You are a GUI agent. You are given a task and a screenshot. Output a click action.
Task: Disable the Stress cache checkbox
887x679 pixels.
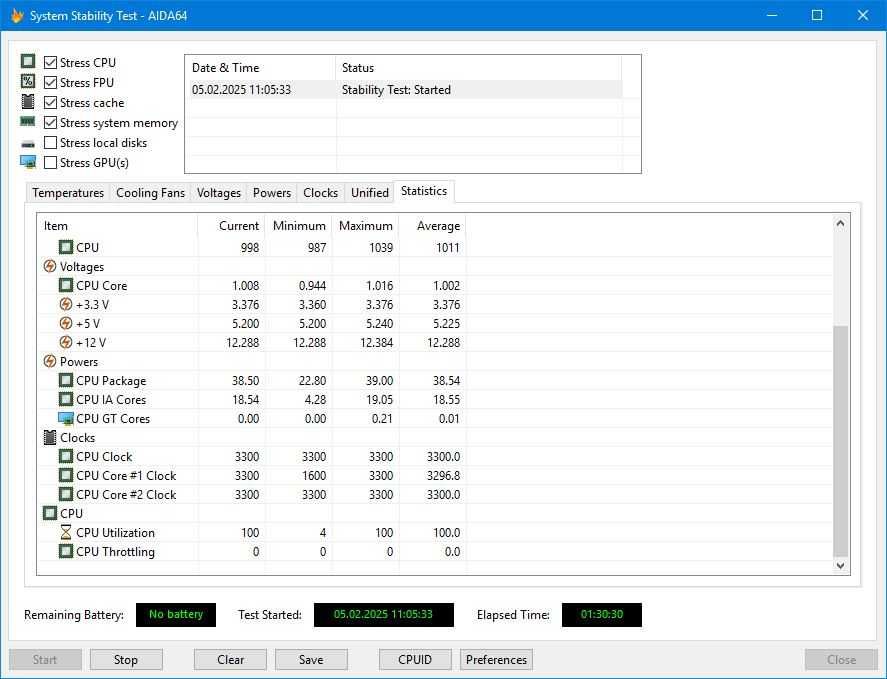click(50, 102)
